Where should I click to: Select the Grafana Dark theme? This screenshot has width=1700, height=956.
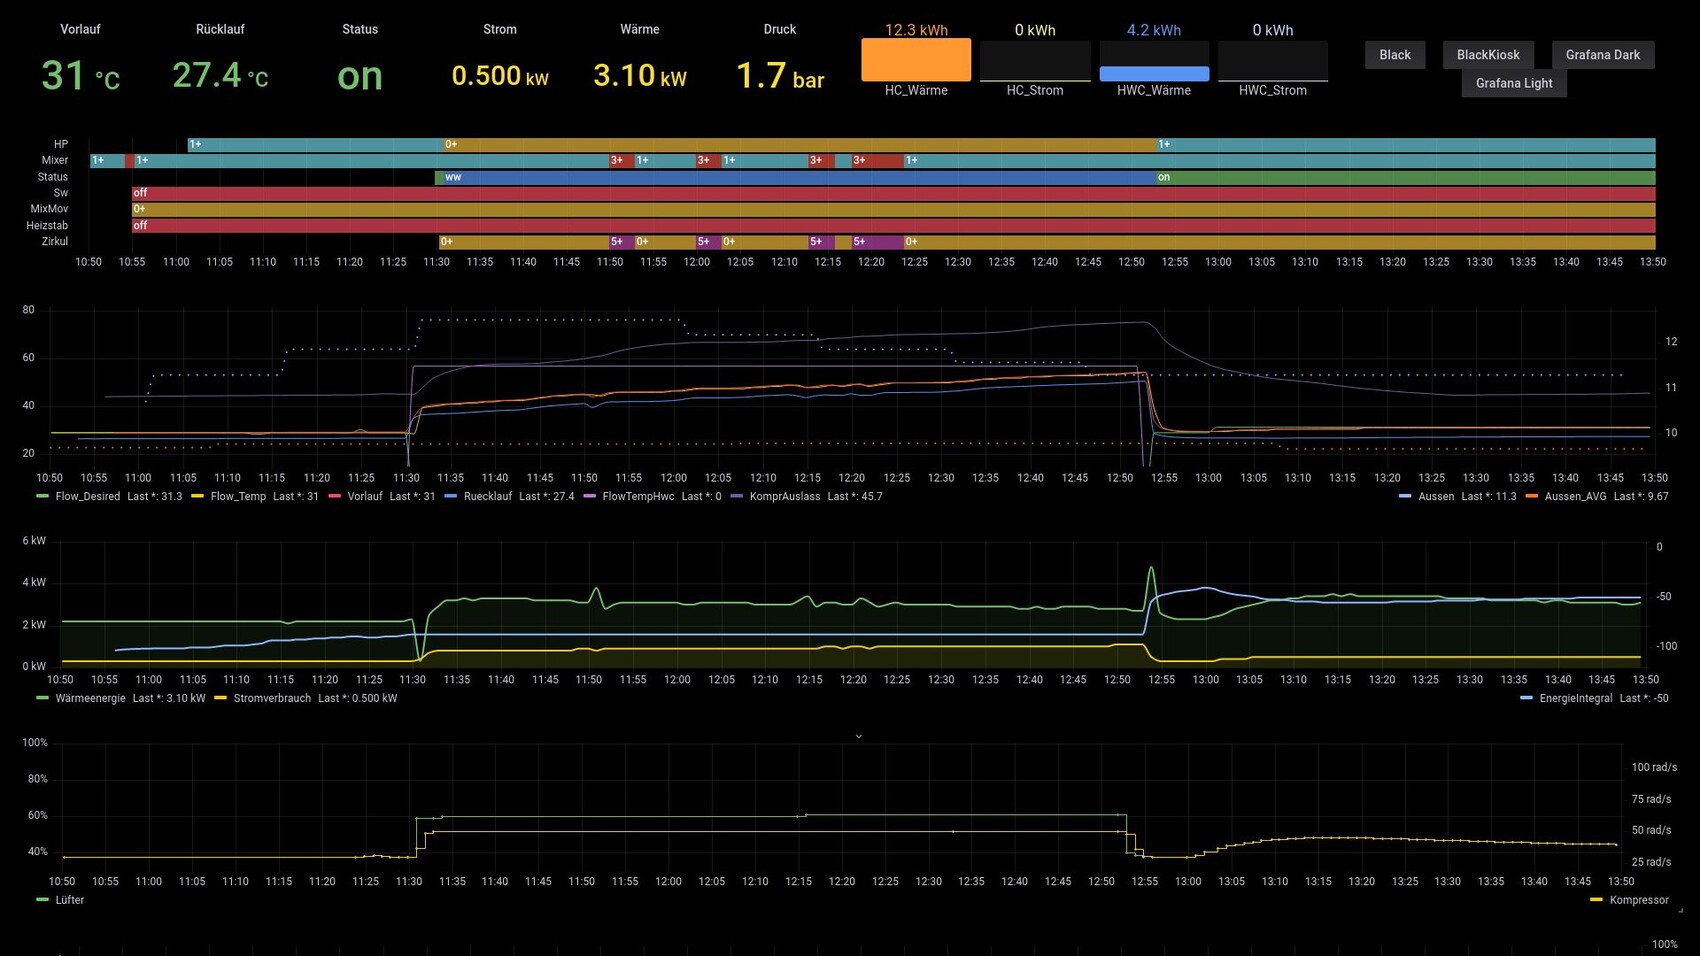point(1602,55)
